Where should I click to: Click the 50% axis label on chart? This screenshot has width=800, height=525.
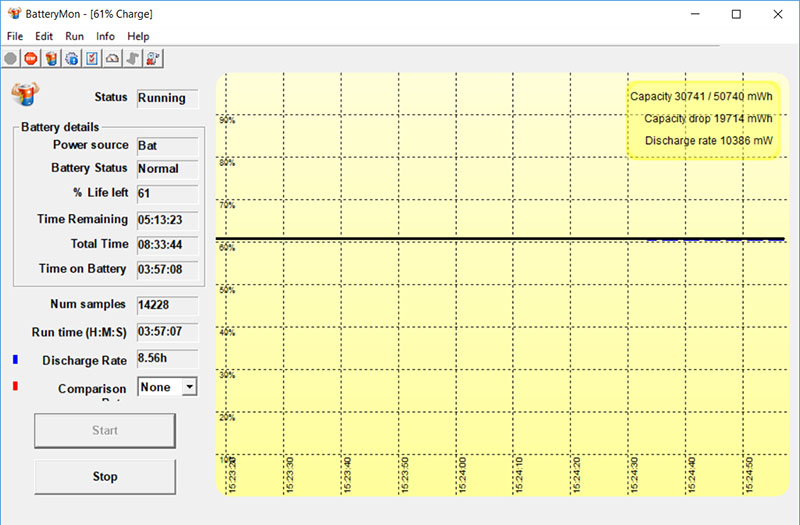227,290
